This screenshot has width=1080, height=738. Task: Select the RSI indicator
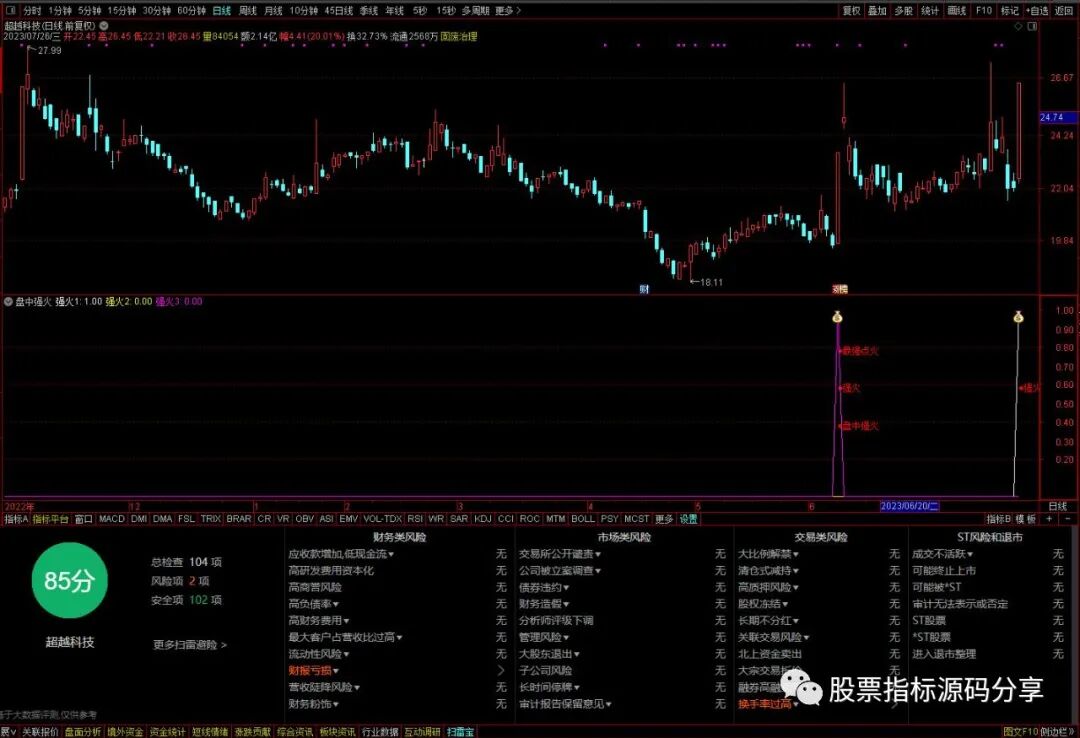415,518
